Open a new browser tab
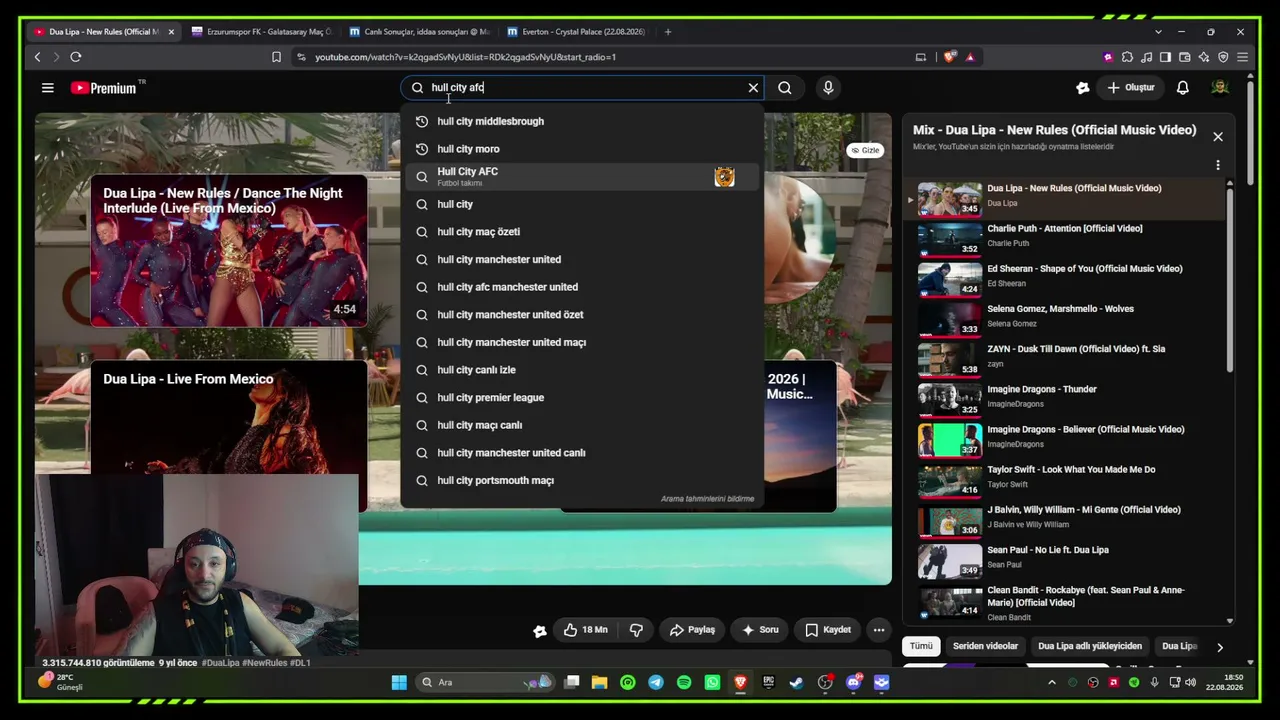This screenshot has width=1280, height=720. coord(668,32)
